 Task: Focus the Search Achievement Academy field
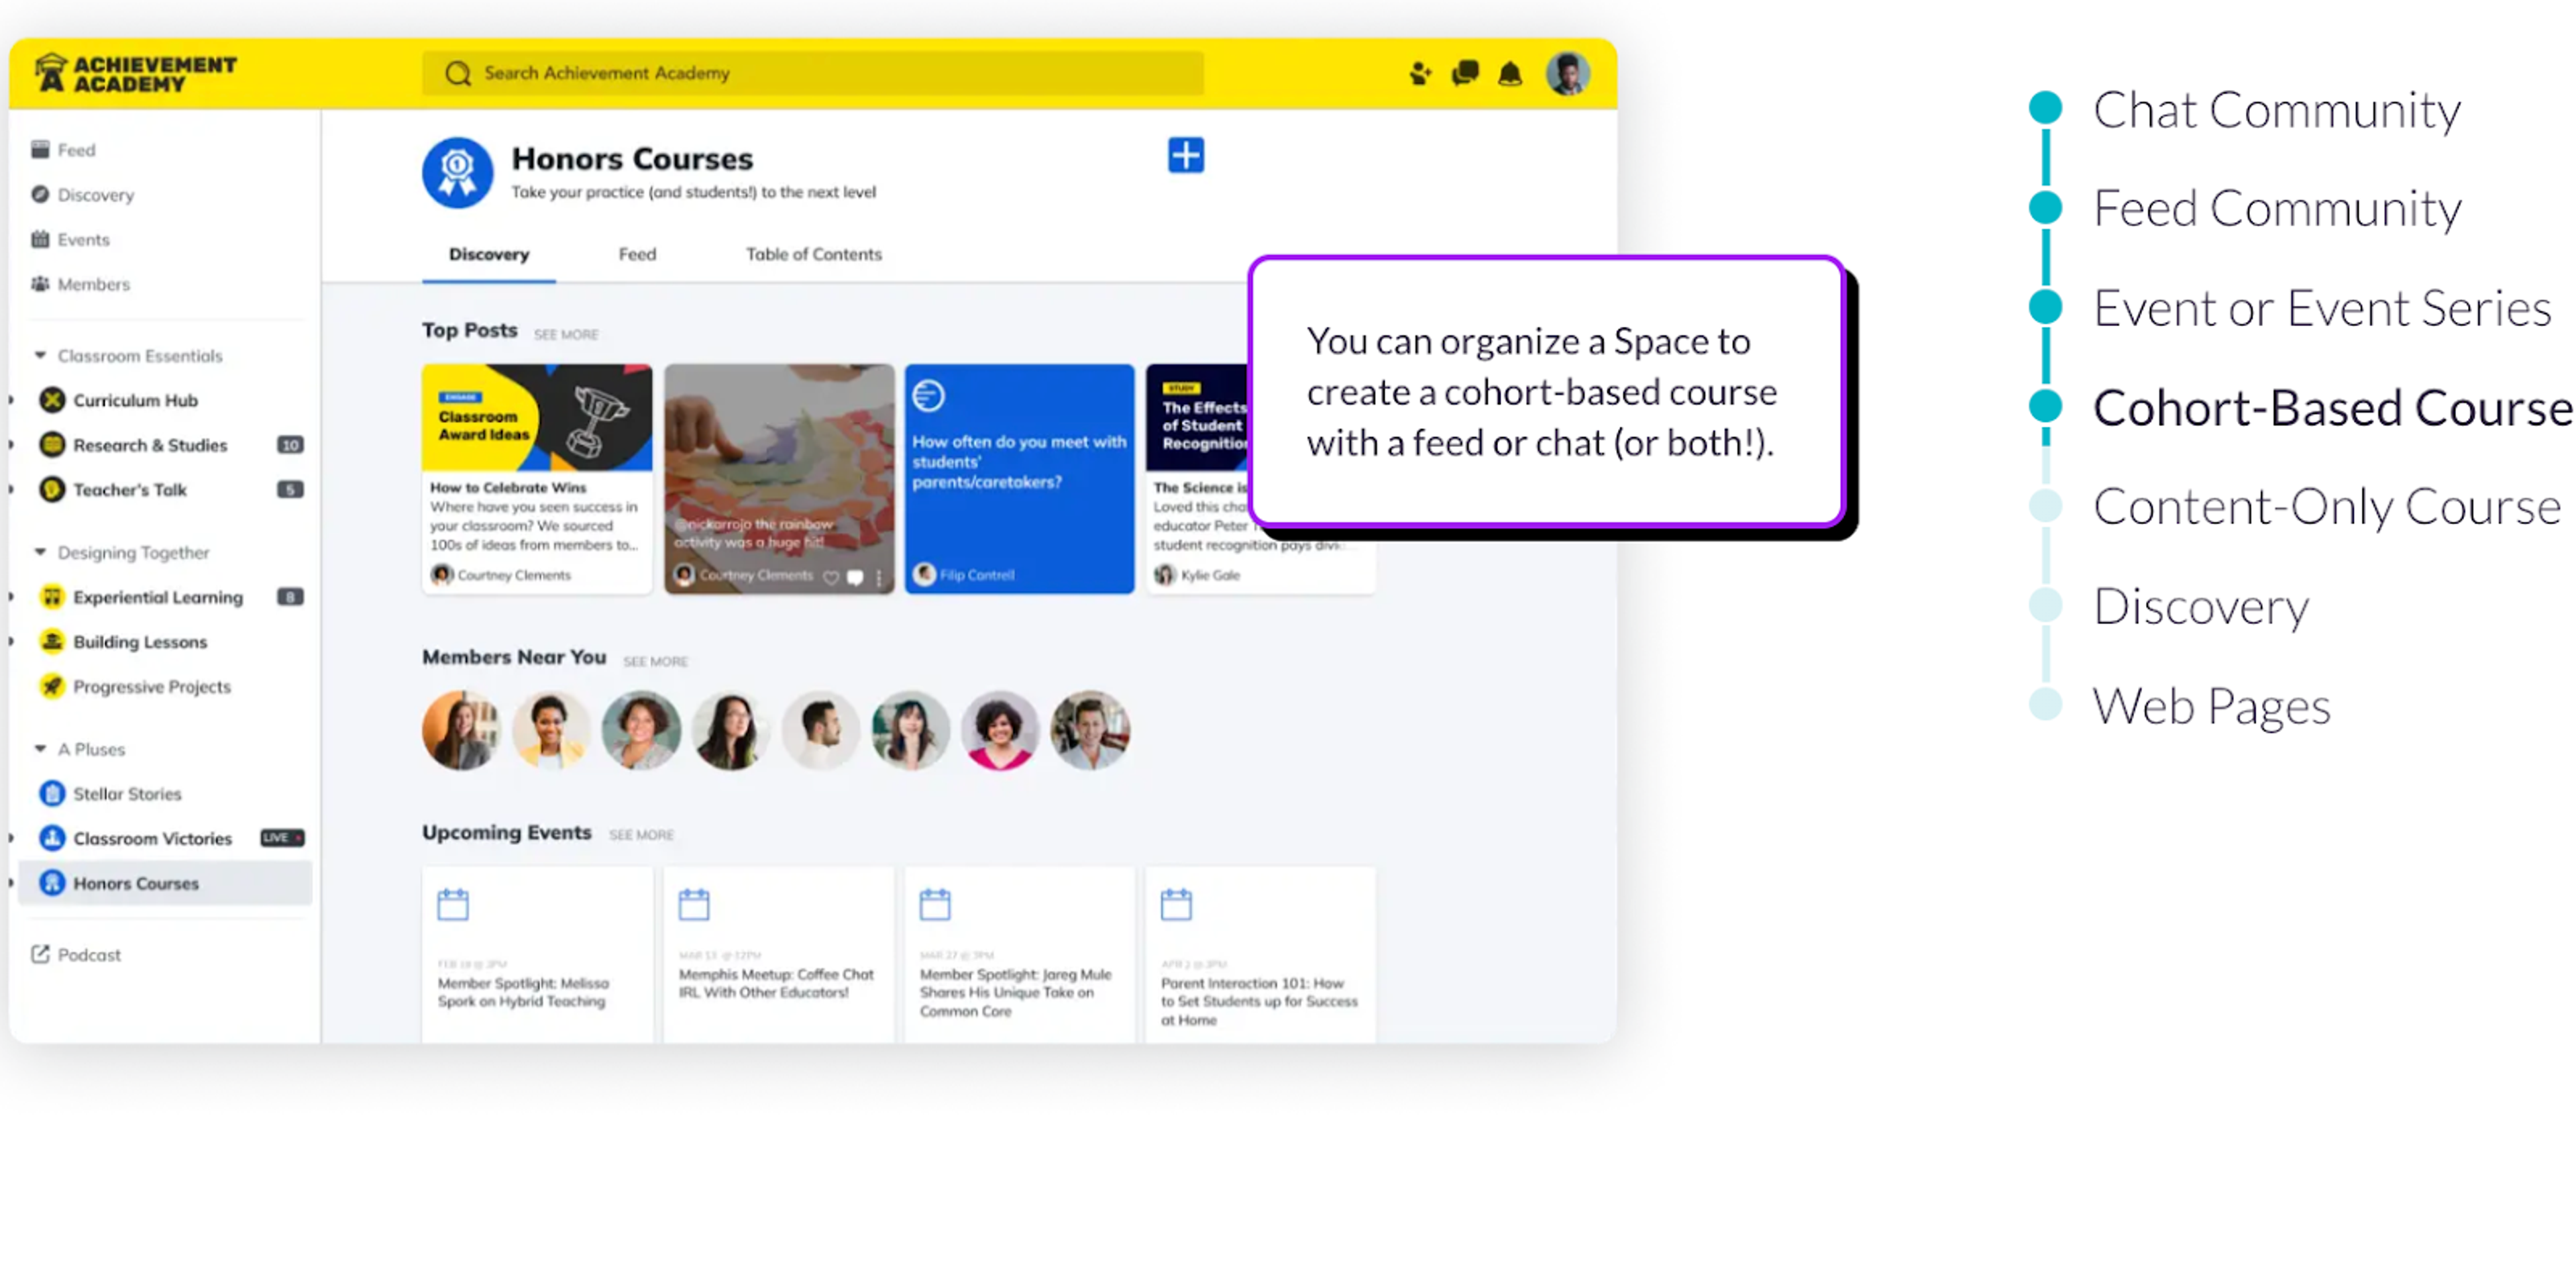812,74
